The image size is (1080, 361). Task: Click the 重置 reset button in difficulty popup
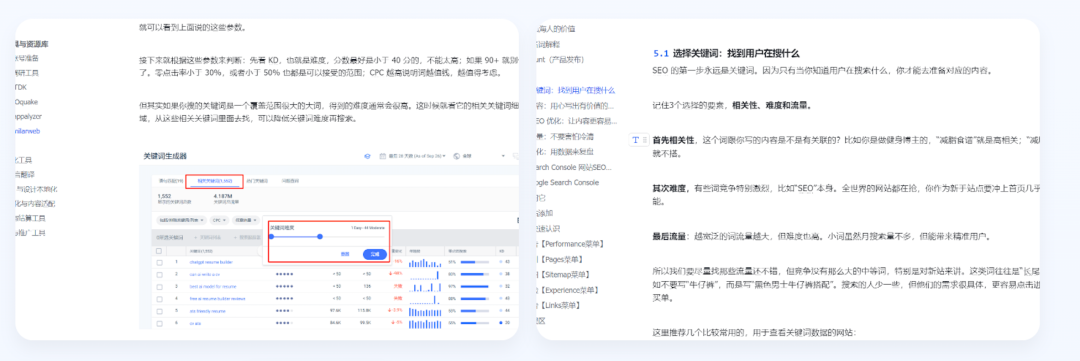345,254
